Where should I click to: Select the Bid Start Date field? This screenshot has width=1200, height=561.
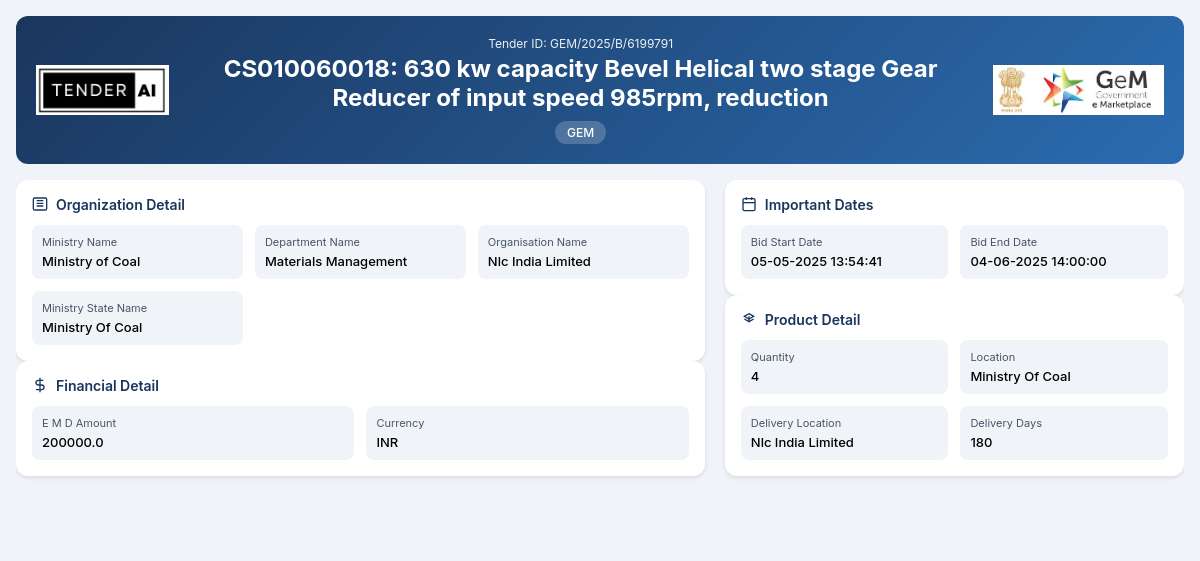[844, 252]
